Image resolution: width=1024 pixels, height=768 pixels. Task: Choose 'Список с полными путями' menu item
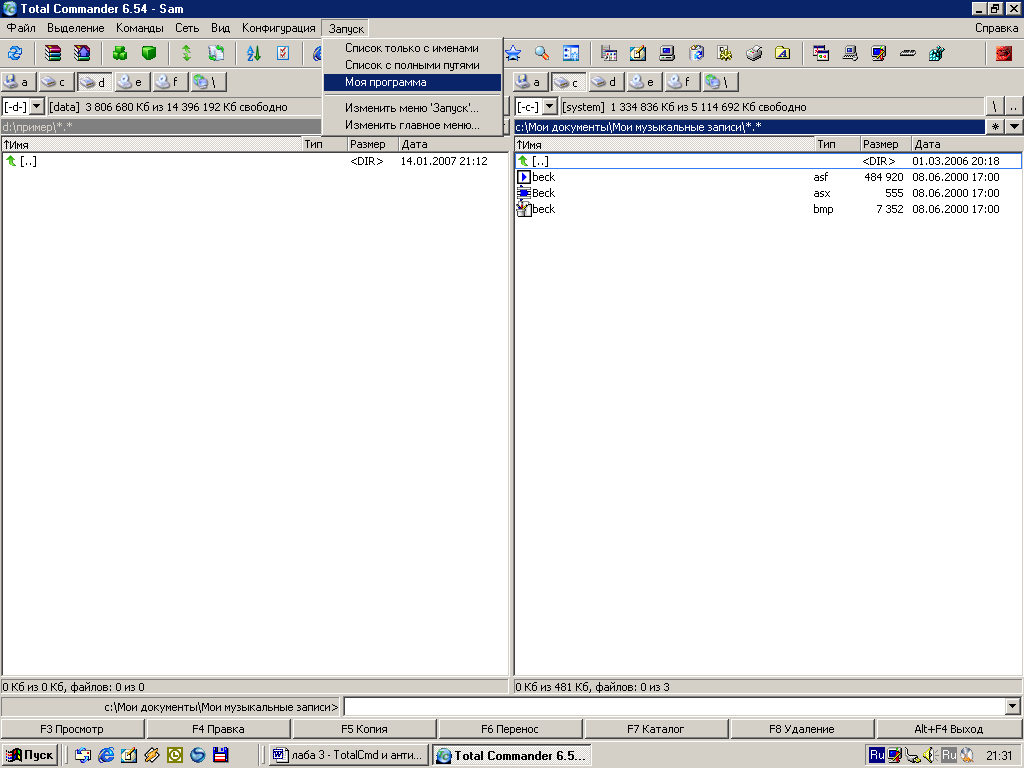pyautogui.click(x=412, y=65)
